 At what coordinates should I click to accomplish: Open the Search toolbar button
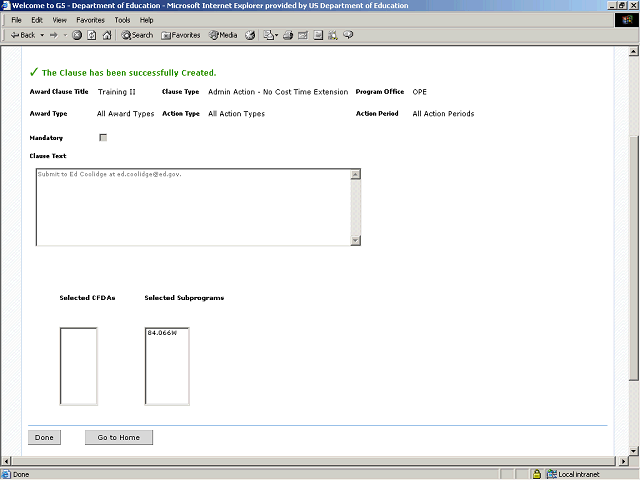137,35
